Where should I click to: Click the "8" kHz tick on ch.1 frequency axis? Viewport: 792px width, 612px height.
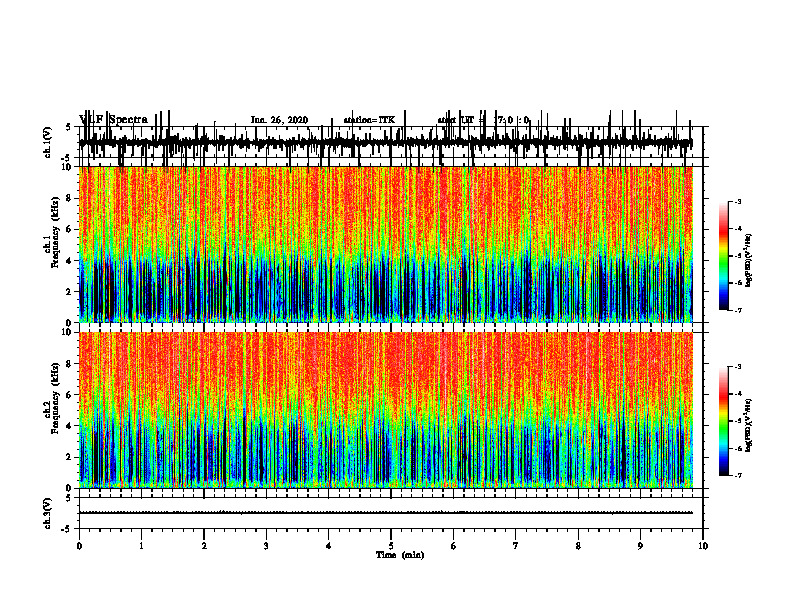tap(69, 198)
